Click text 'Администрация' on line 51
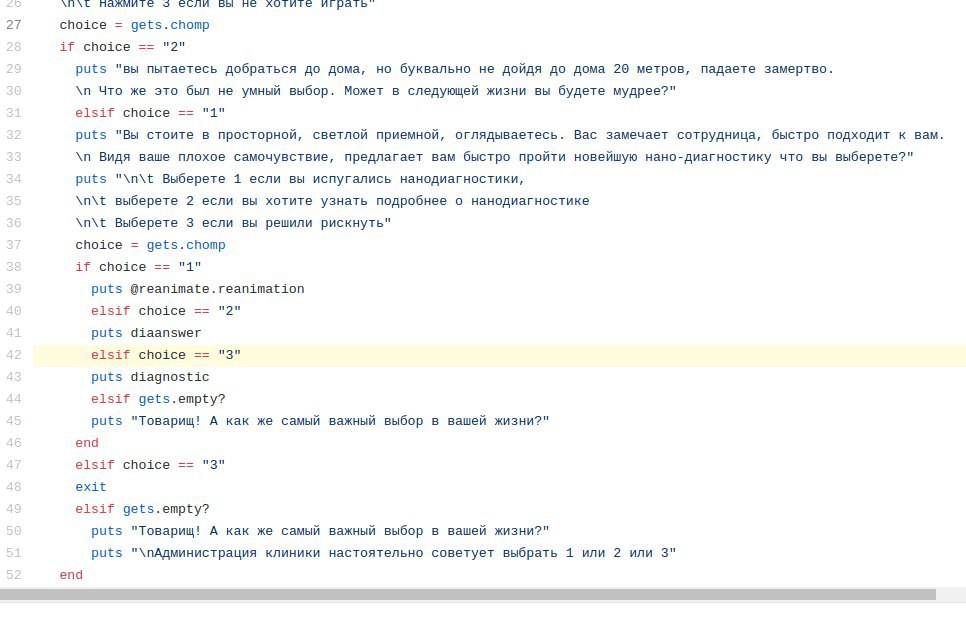 coord(206,554)
